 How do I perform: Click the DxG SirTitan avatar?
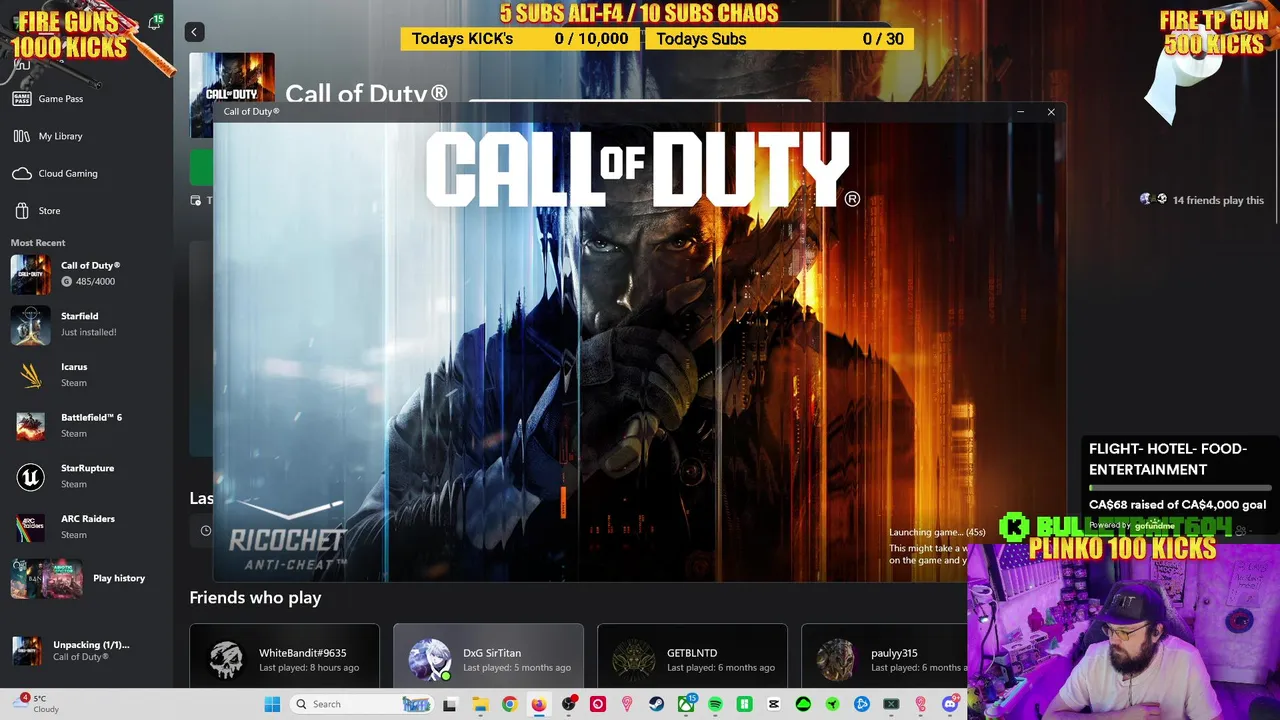[x=430, y=660]
